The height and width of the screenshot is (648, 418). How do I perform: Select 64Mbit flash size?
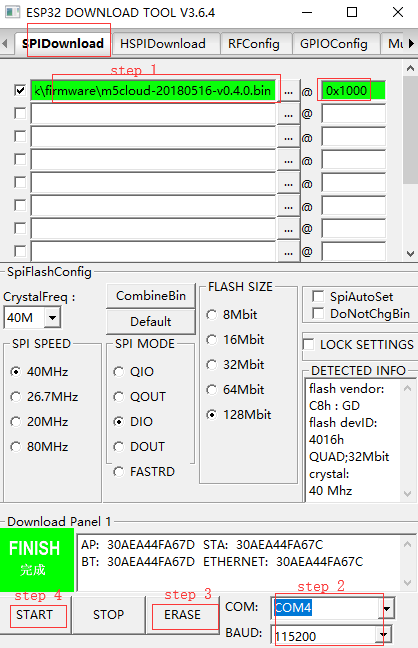click(212, 389)
